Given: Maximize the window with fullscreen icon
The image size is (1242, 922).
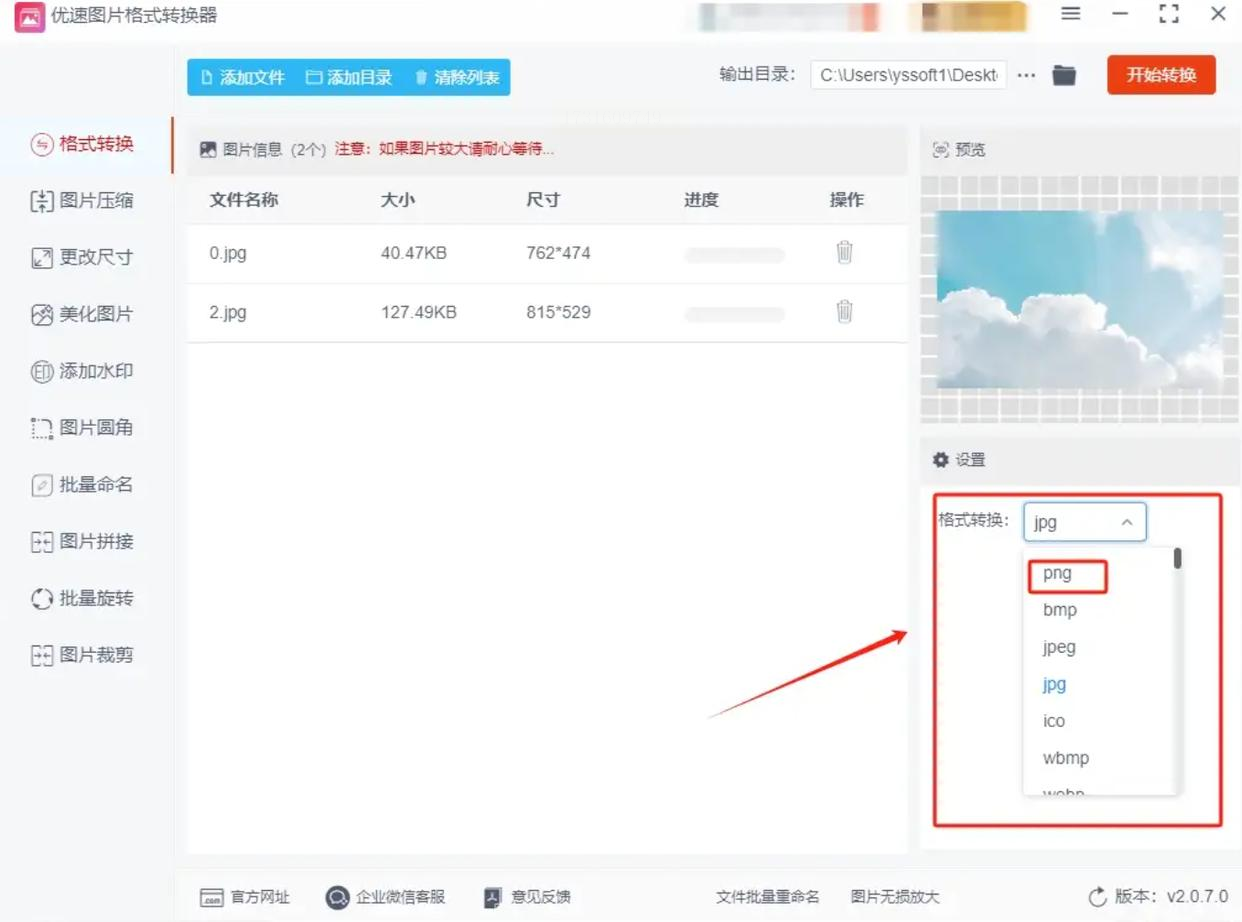Looking at the screenshot, I should (1168, 14).
